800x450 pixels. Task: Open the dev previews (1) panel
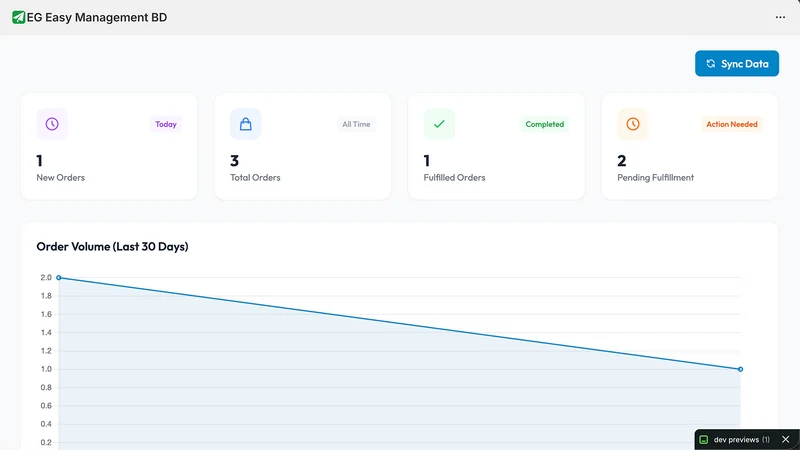point(741,439)
